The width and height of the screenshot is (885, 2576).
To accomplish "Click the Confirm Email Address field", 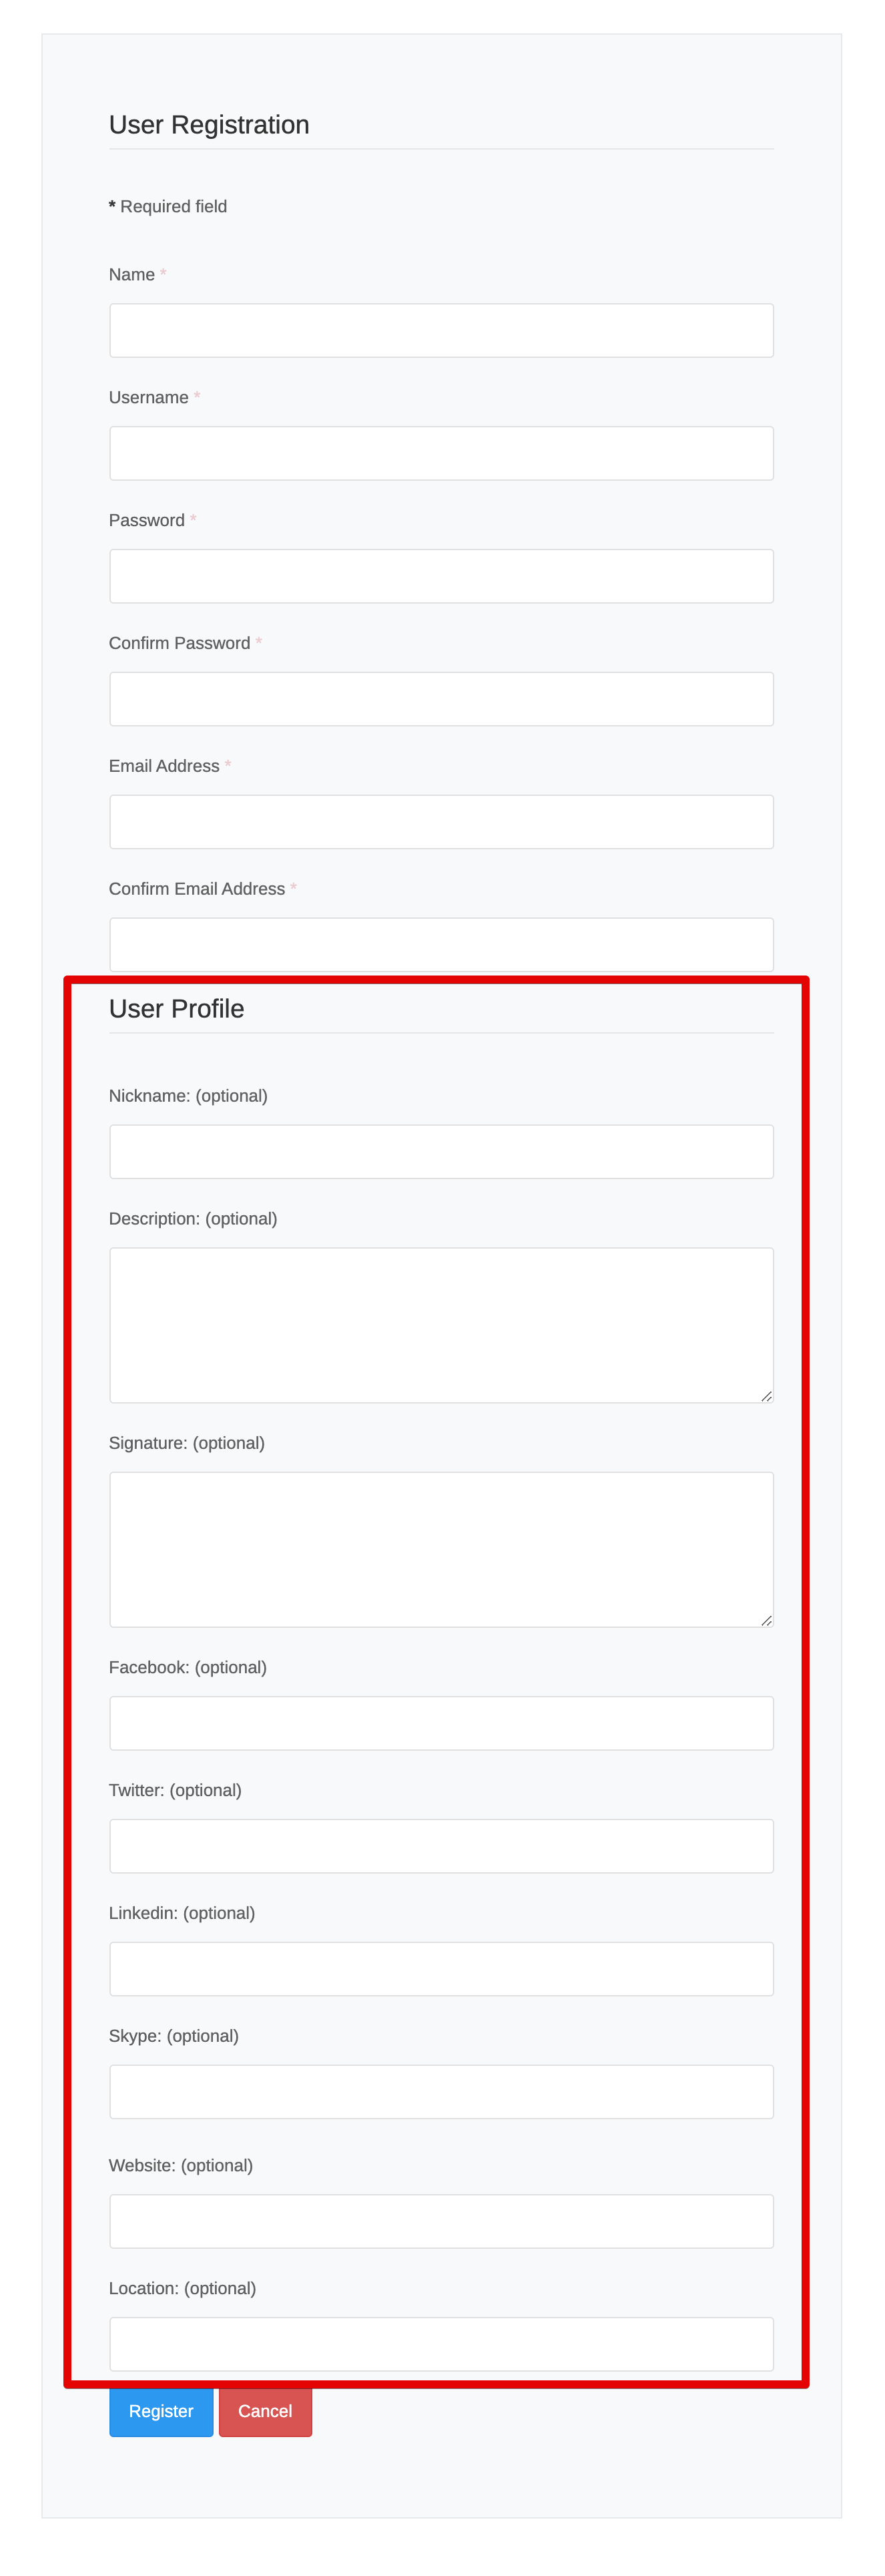I will pyautogui.click(x=441, y=945).
